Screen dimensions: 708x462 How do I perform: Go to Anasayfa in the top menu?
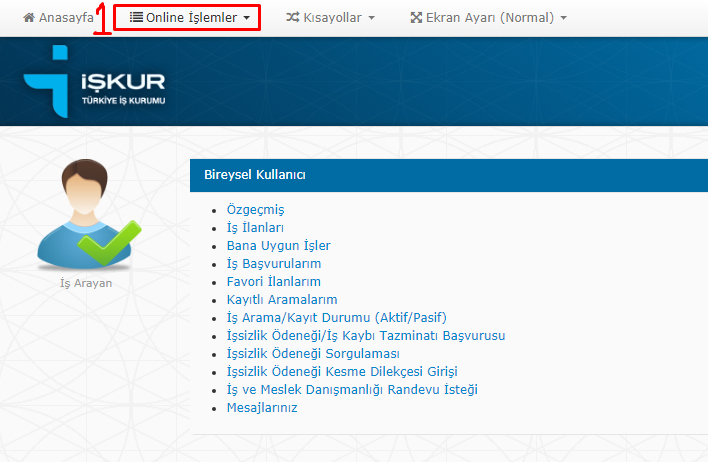[66, 18]
